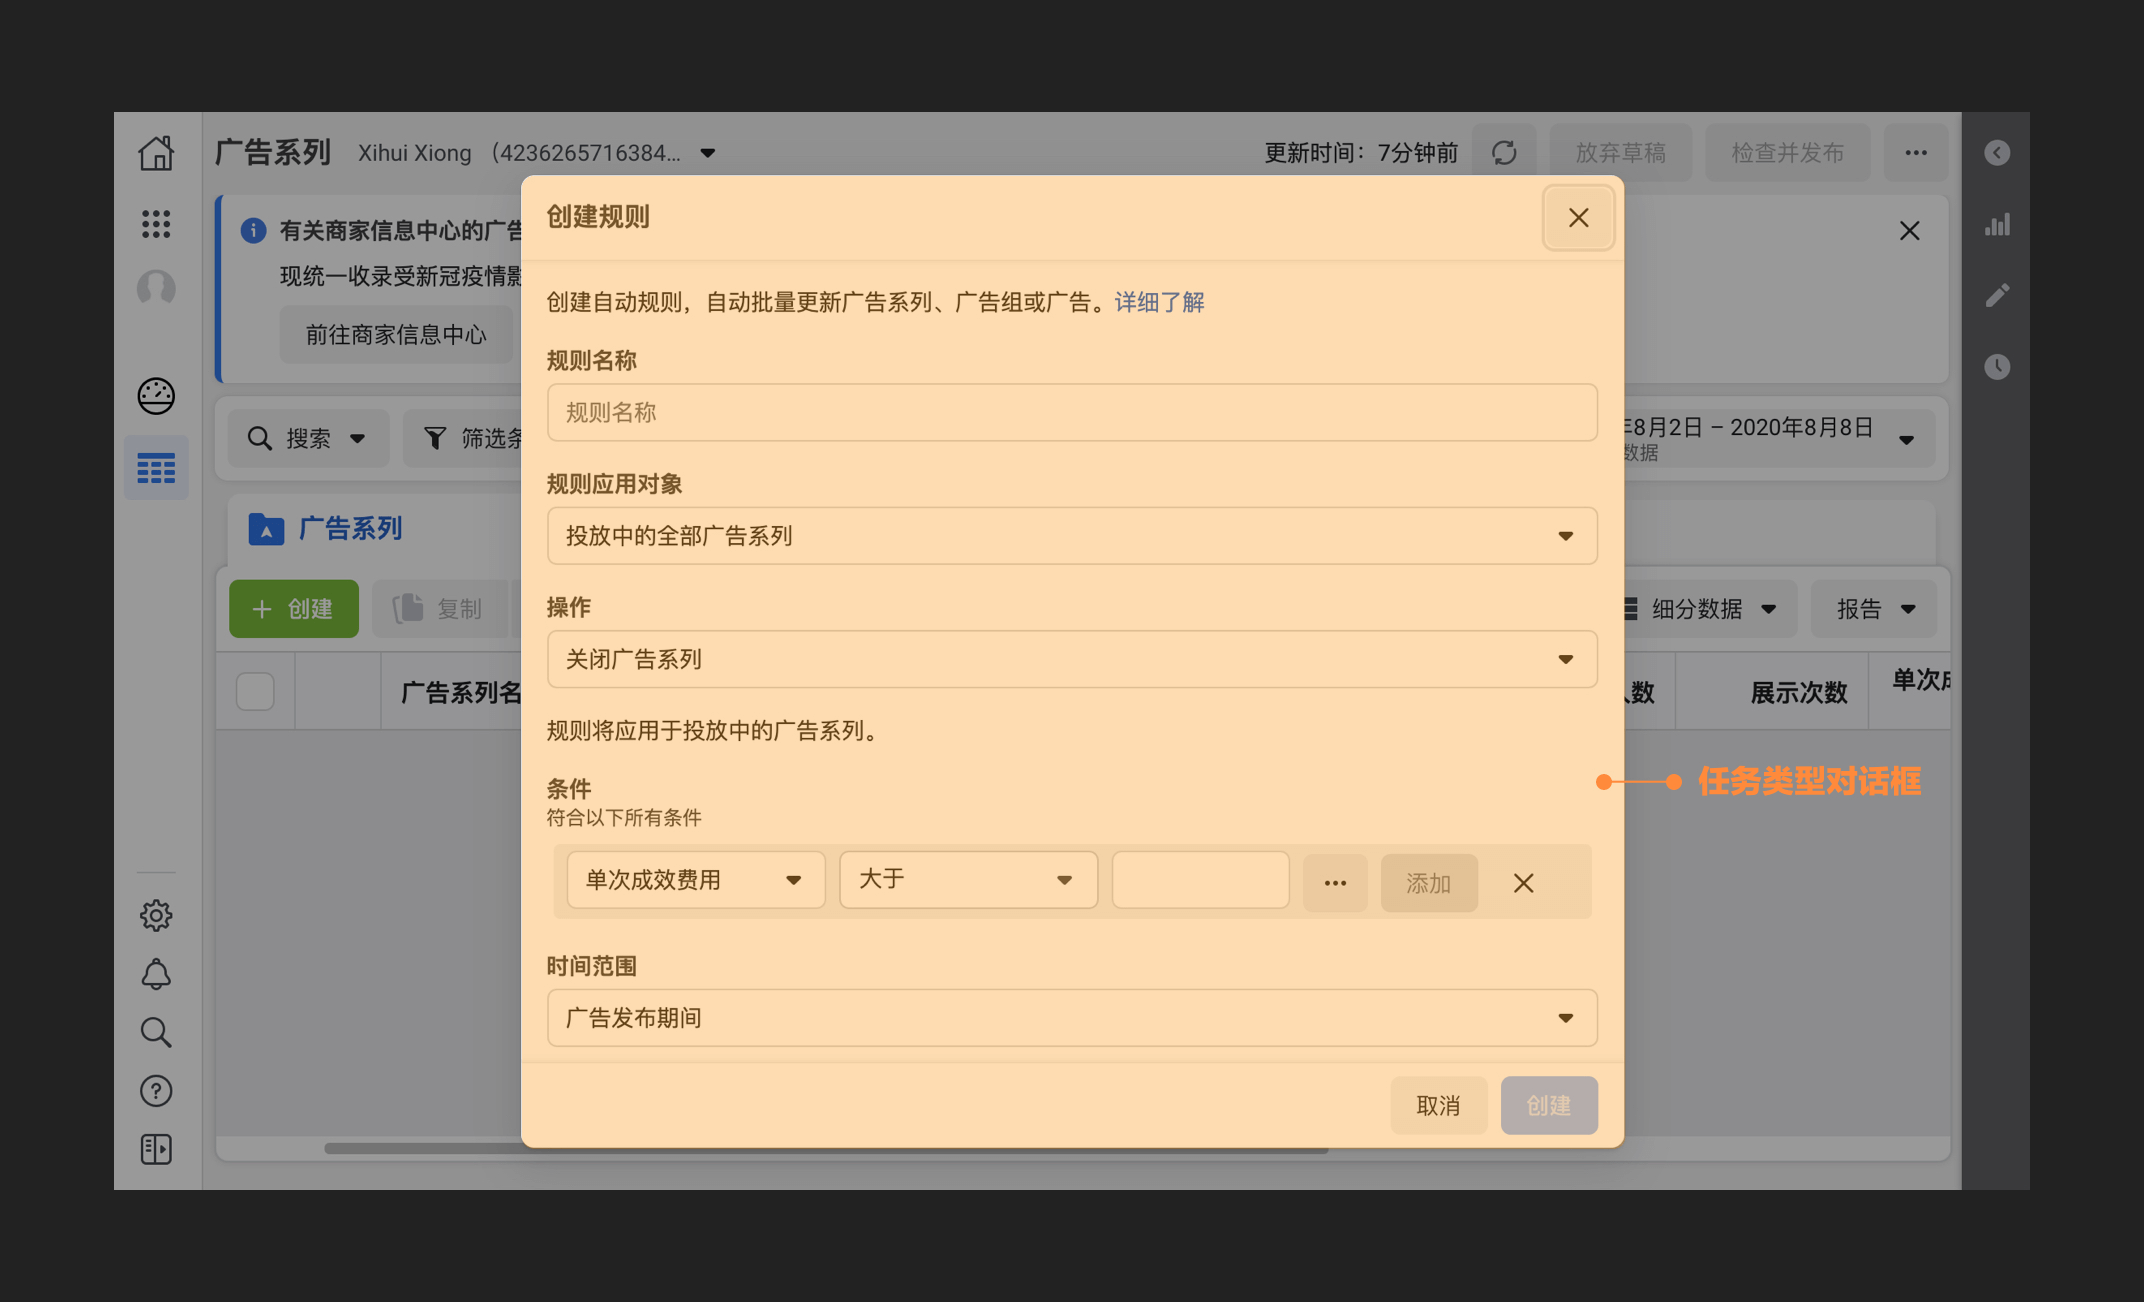Toggle the sidebar panel layout icon

click(156, 1149)
